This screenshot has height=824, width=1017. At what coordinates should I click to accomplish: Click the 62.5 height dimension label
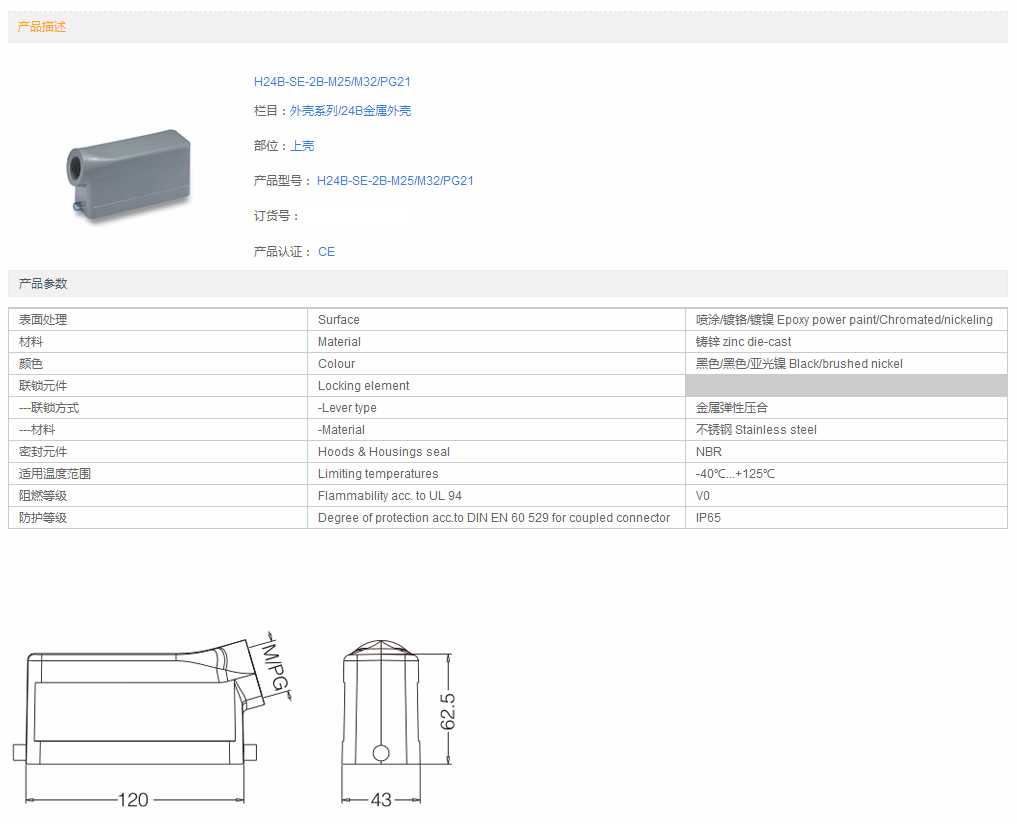449,711
